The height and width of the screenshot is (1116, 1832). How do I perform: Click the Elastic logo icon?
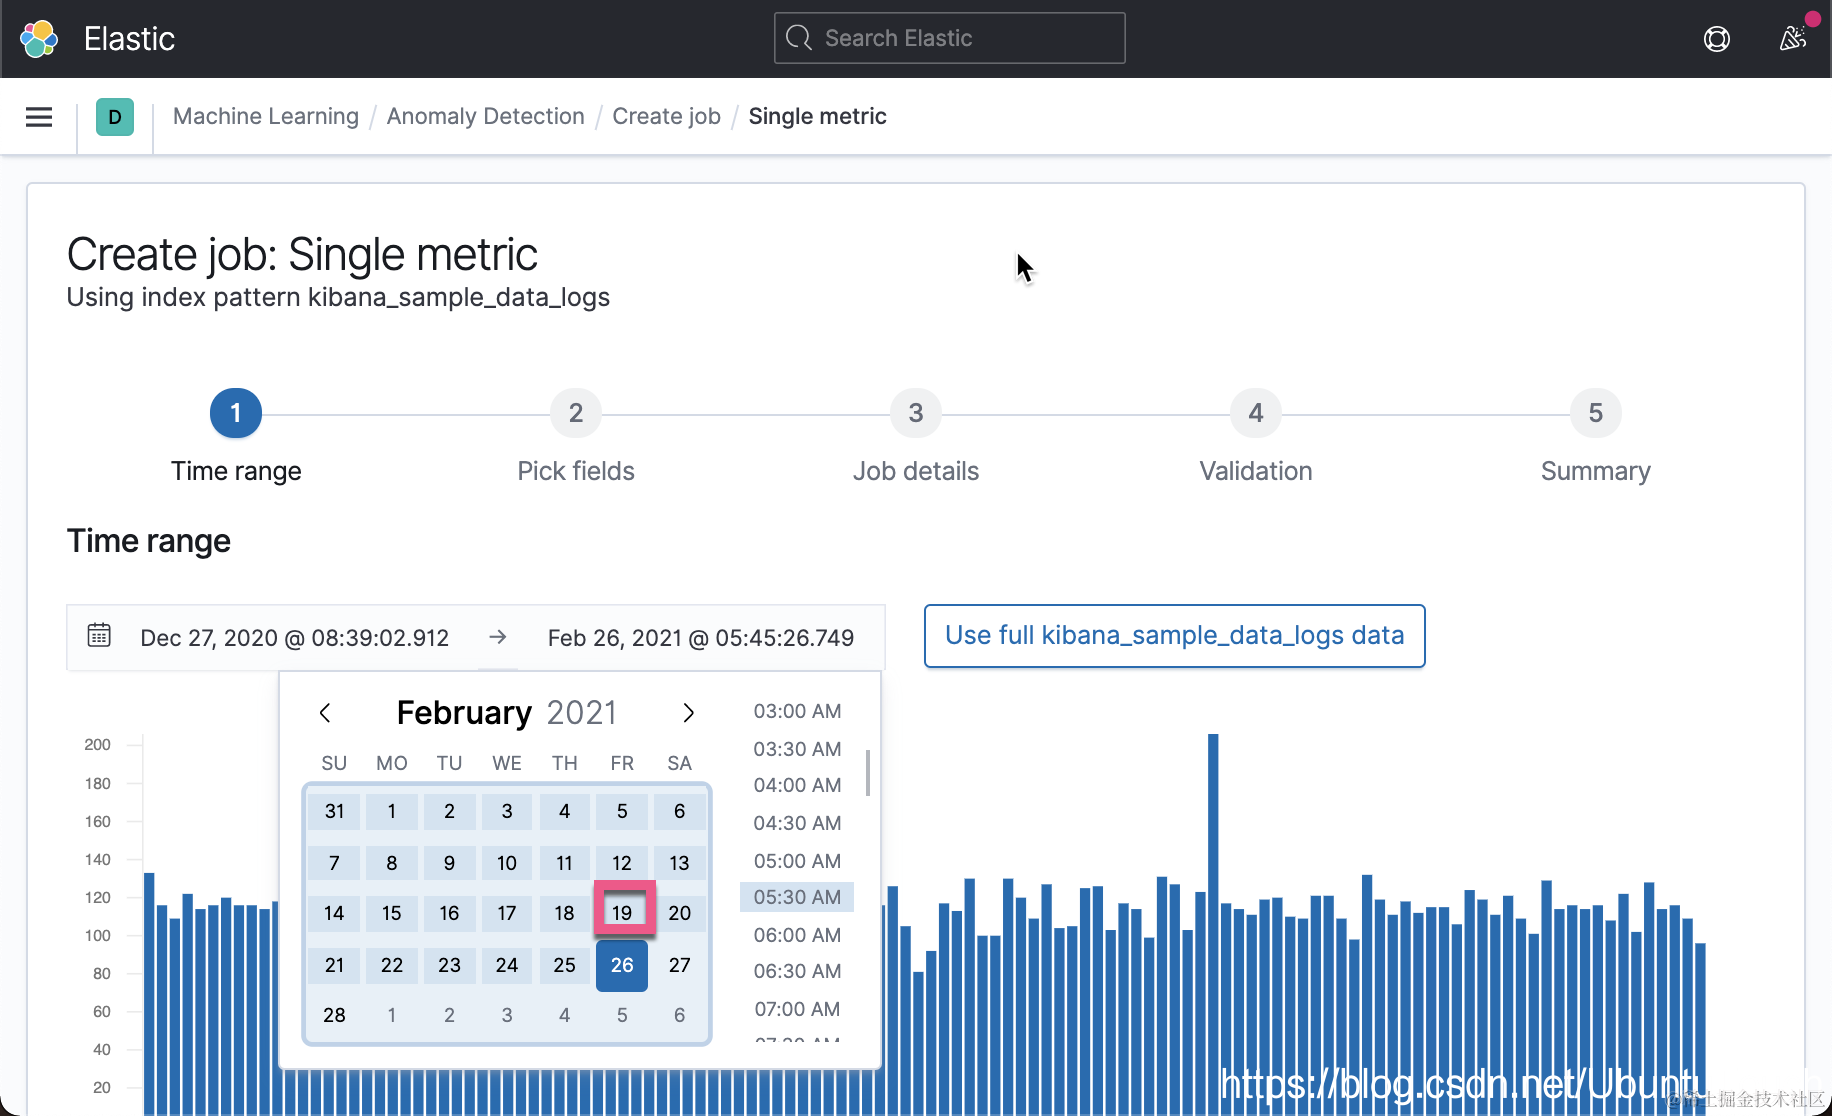(x=39, y=39)
